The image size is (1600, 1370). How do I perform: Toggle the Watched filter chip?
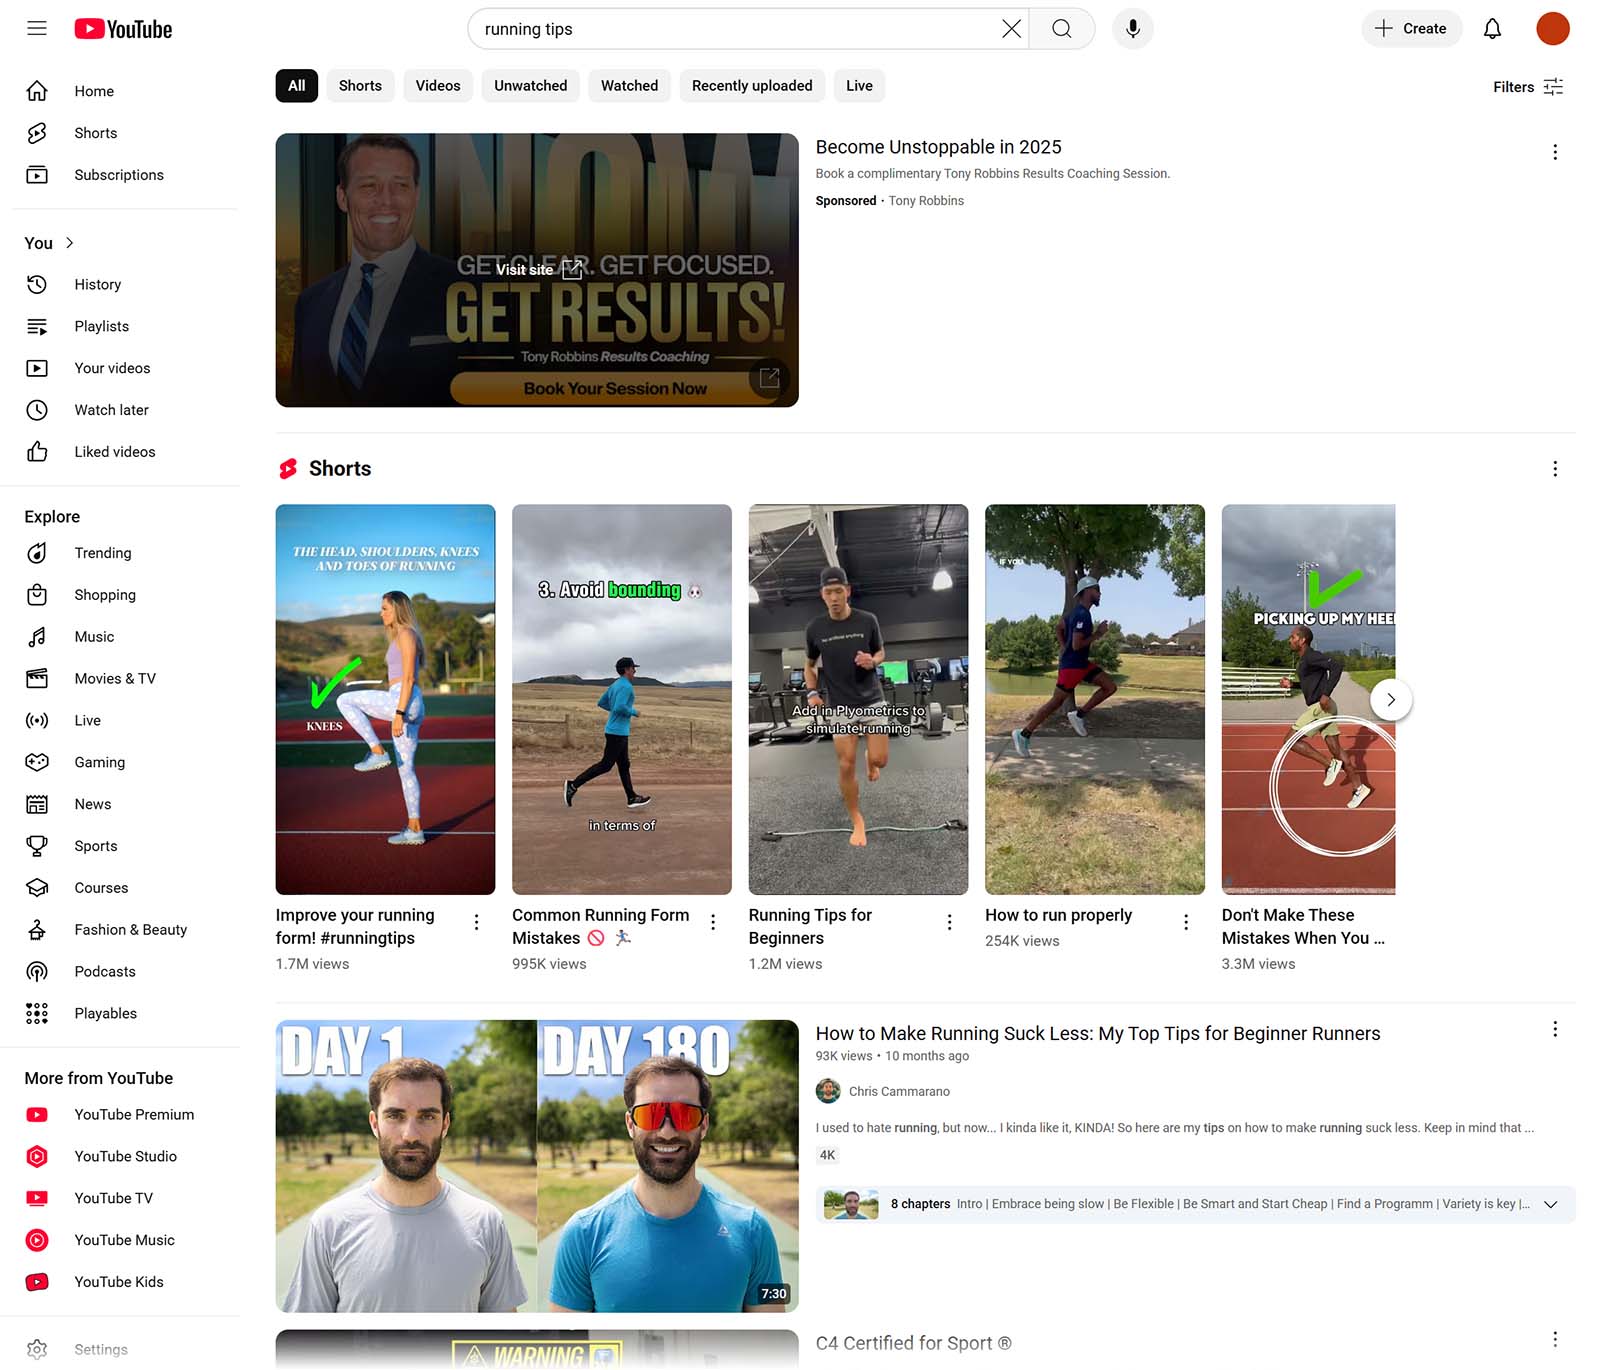coord(629,85)
